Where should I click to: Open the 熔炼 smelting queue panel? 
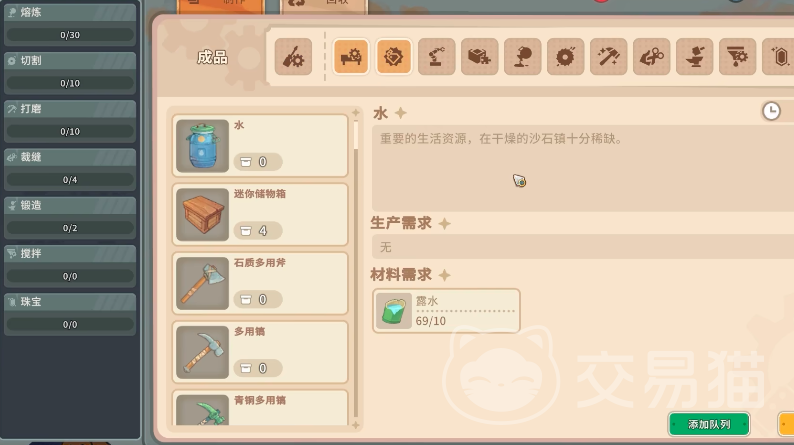(x=70, y=24)
